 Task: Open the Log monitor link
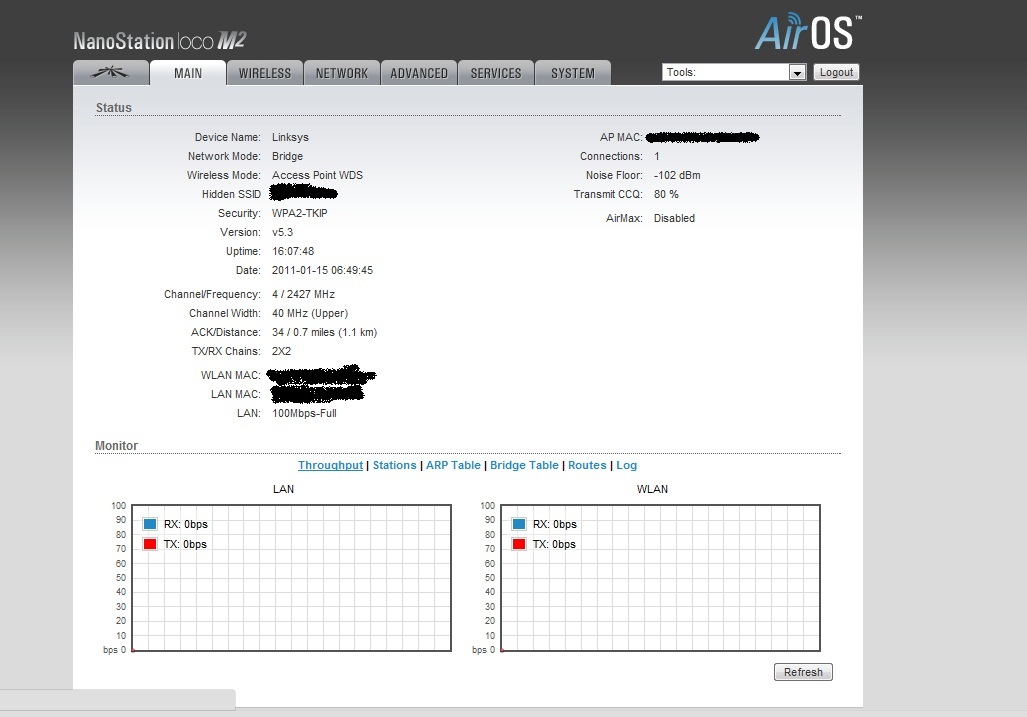pos(626,465)
